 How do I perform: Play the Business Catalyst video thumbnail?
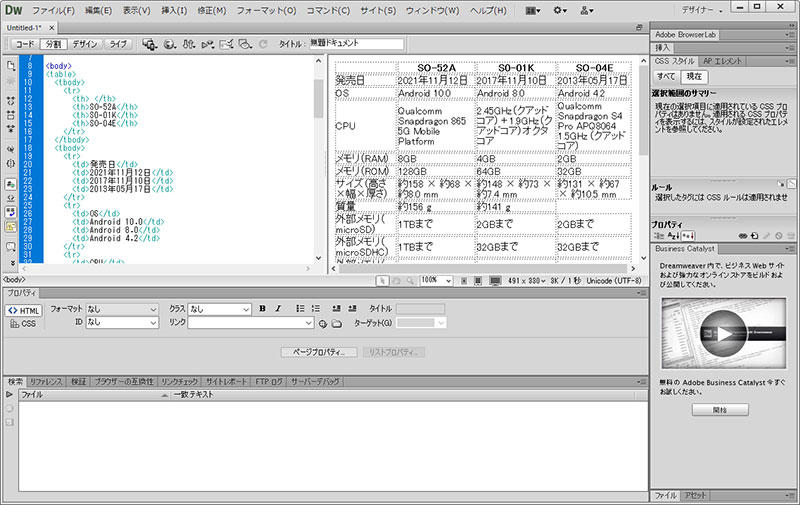pyautogui.click(x=723, y=334)
